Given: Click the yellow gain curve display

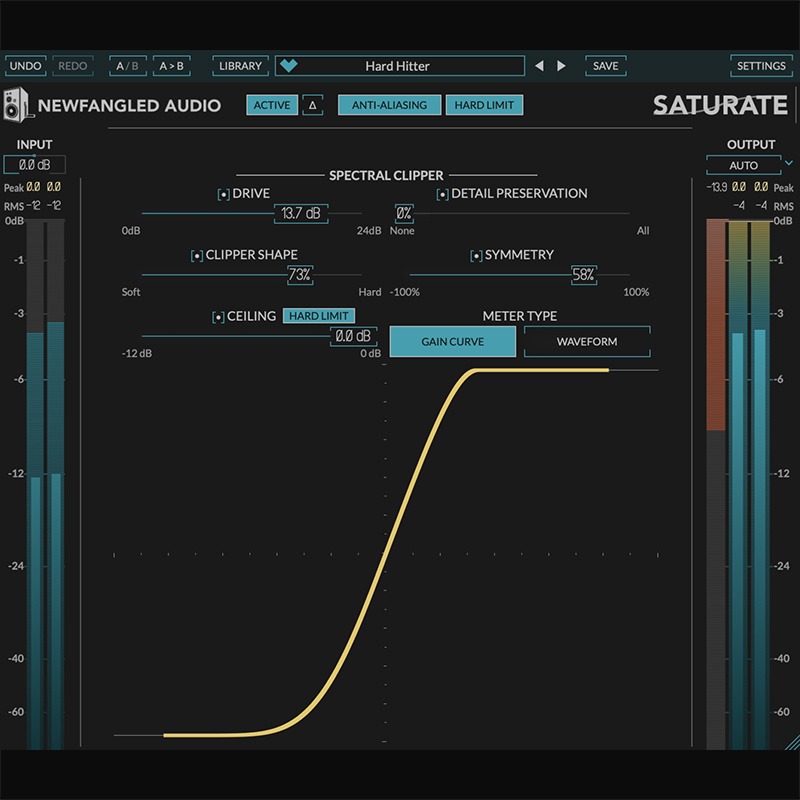Looking at the screenshot, I should pyautogui.click(x=386, y=553).
